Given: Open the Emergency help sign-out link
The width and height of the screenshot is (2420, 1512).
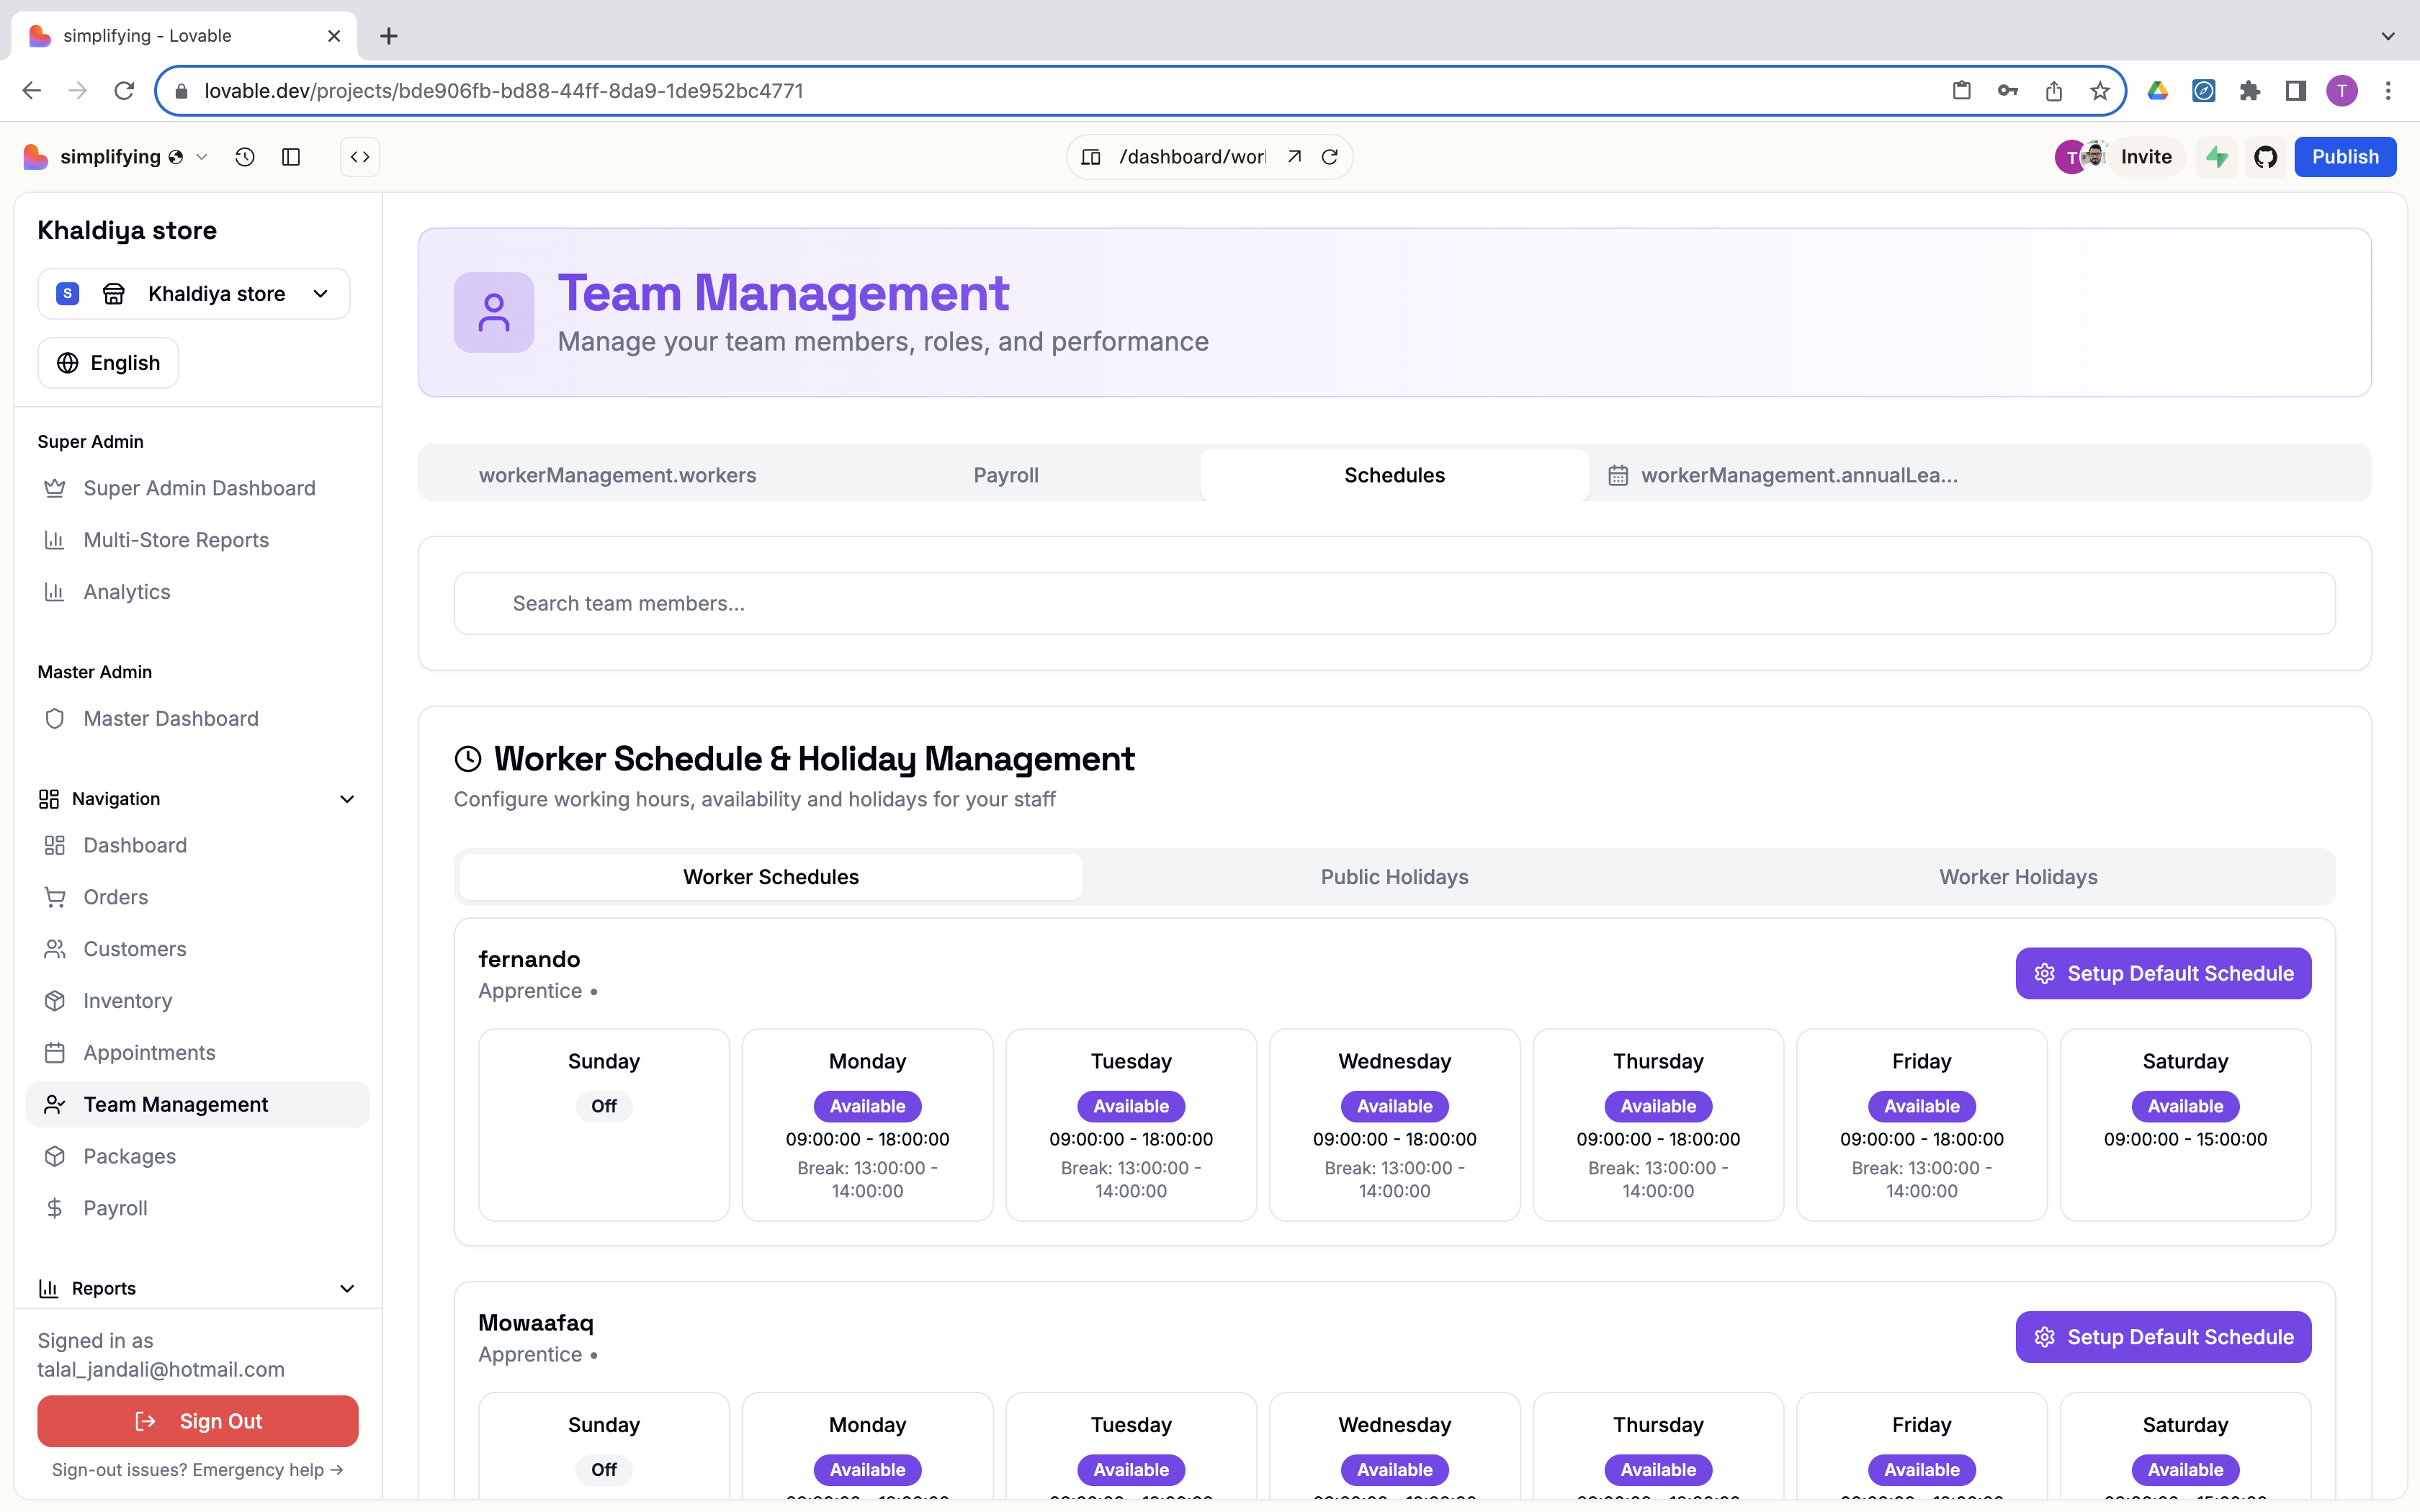Looking at the screenshot, I should tap(198, 1470).
